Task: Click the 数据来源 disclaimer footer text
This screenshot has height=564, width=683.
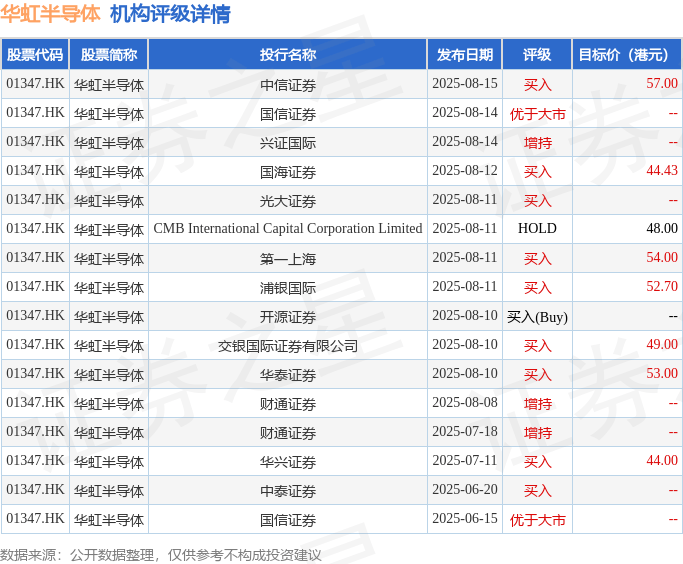Action: (161, 555)
